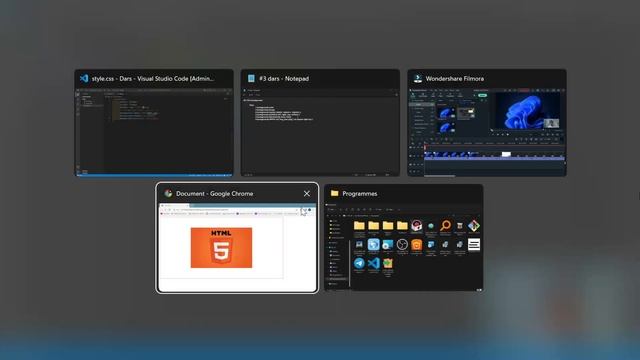Click the Notepad icon beside #3 dars

pos(251,78)
